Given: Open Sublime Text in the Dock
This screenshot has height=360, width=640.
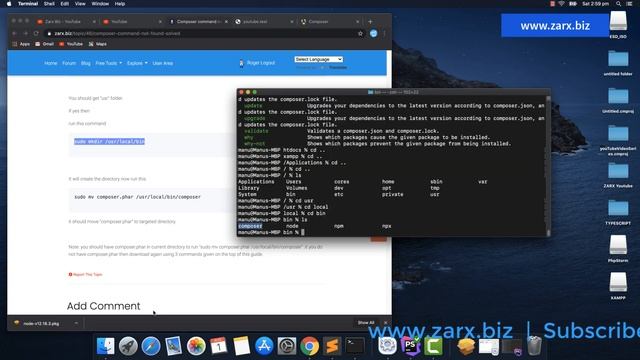Looking at the screenshot, I should (332, 346).
